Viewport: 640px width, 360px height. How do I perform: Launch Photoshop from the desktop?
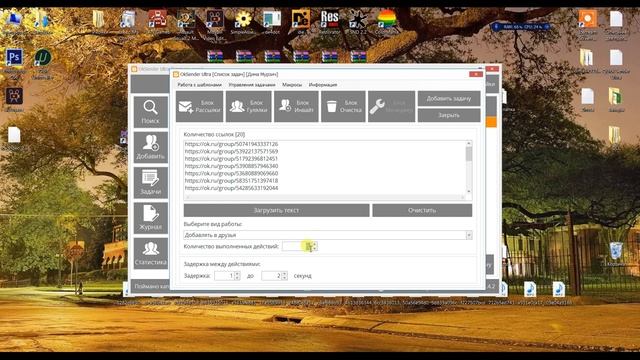(14, 58)
